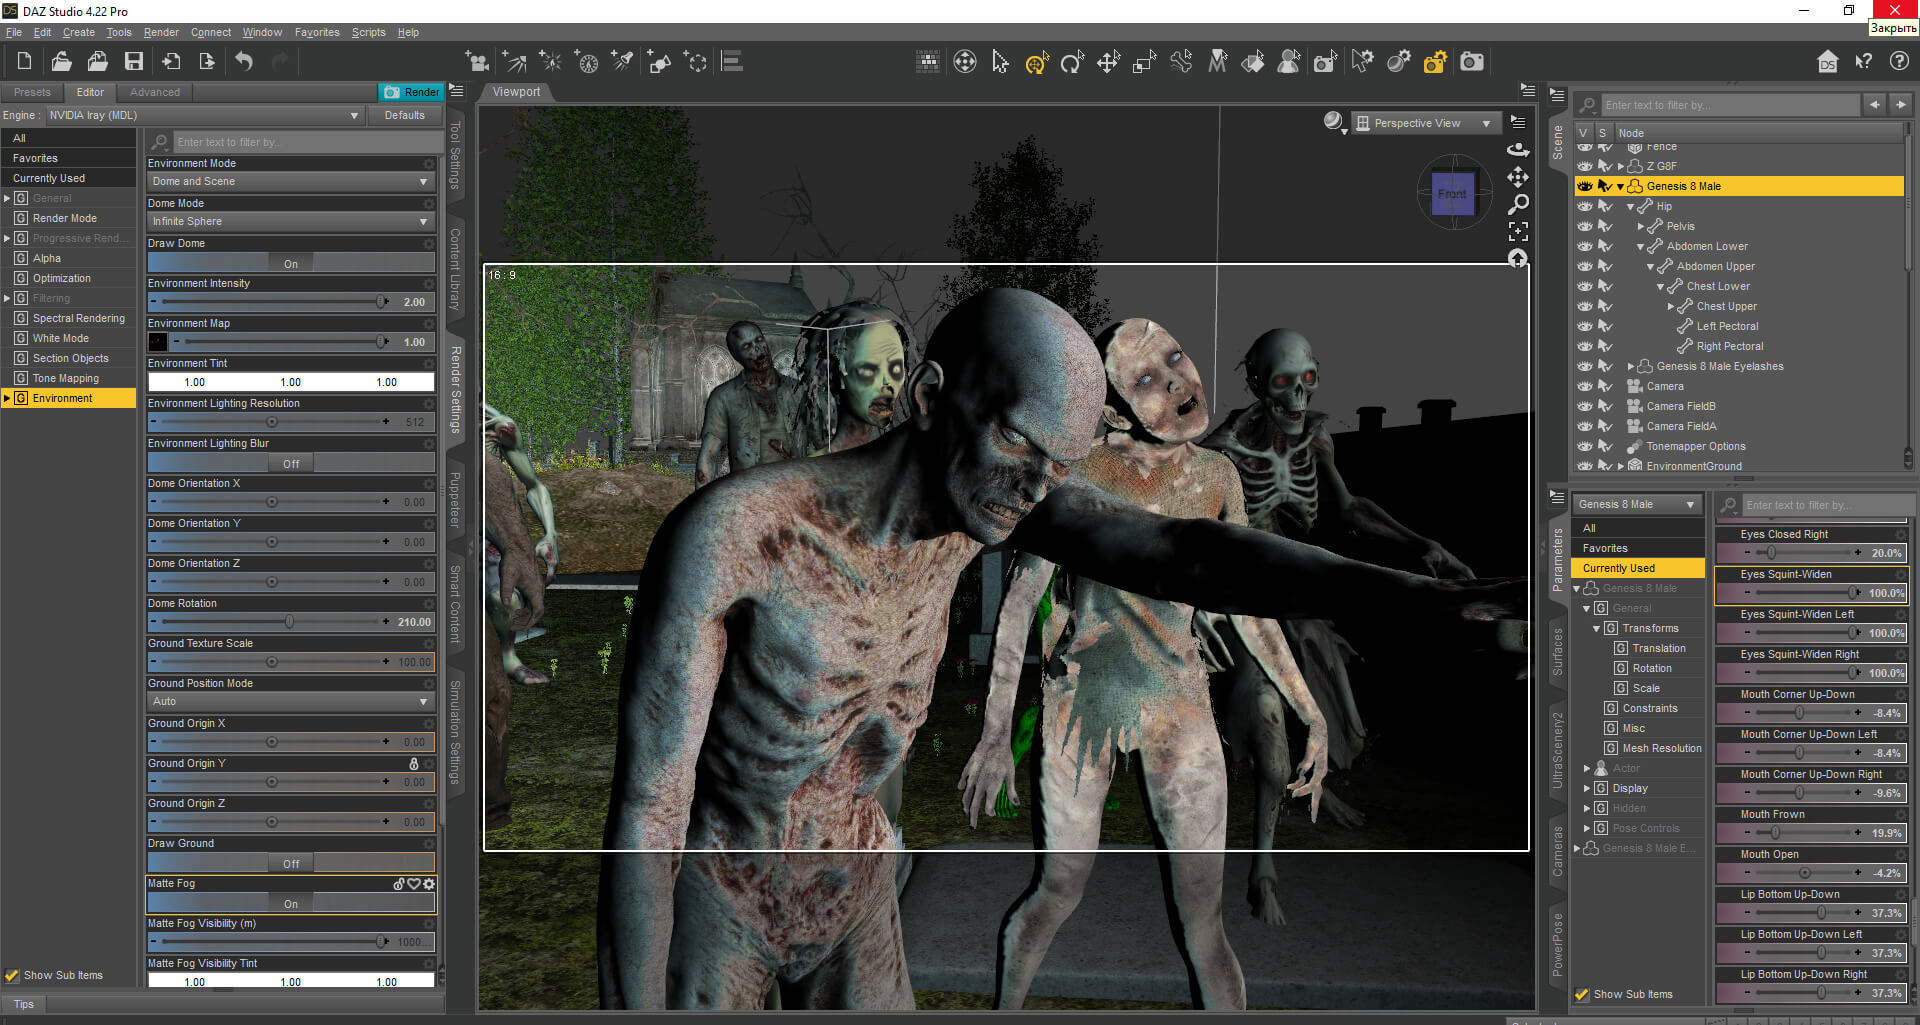Toggle Draw Ground switch
Viewport: 1920px width, 1025px height.
291,863
